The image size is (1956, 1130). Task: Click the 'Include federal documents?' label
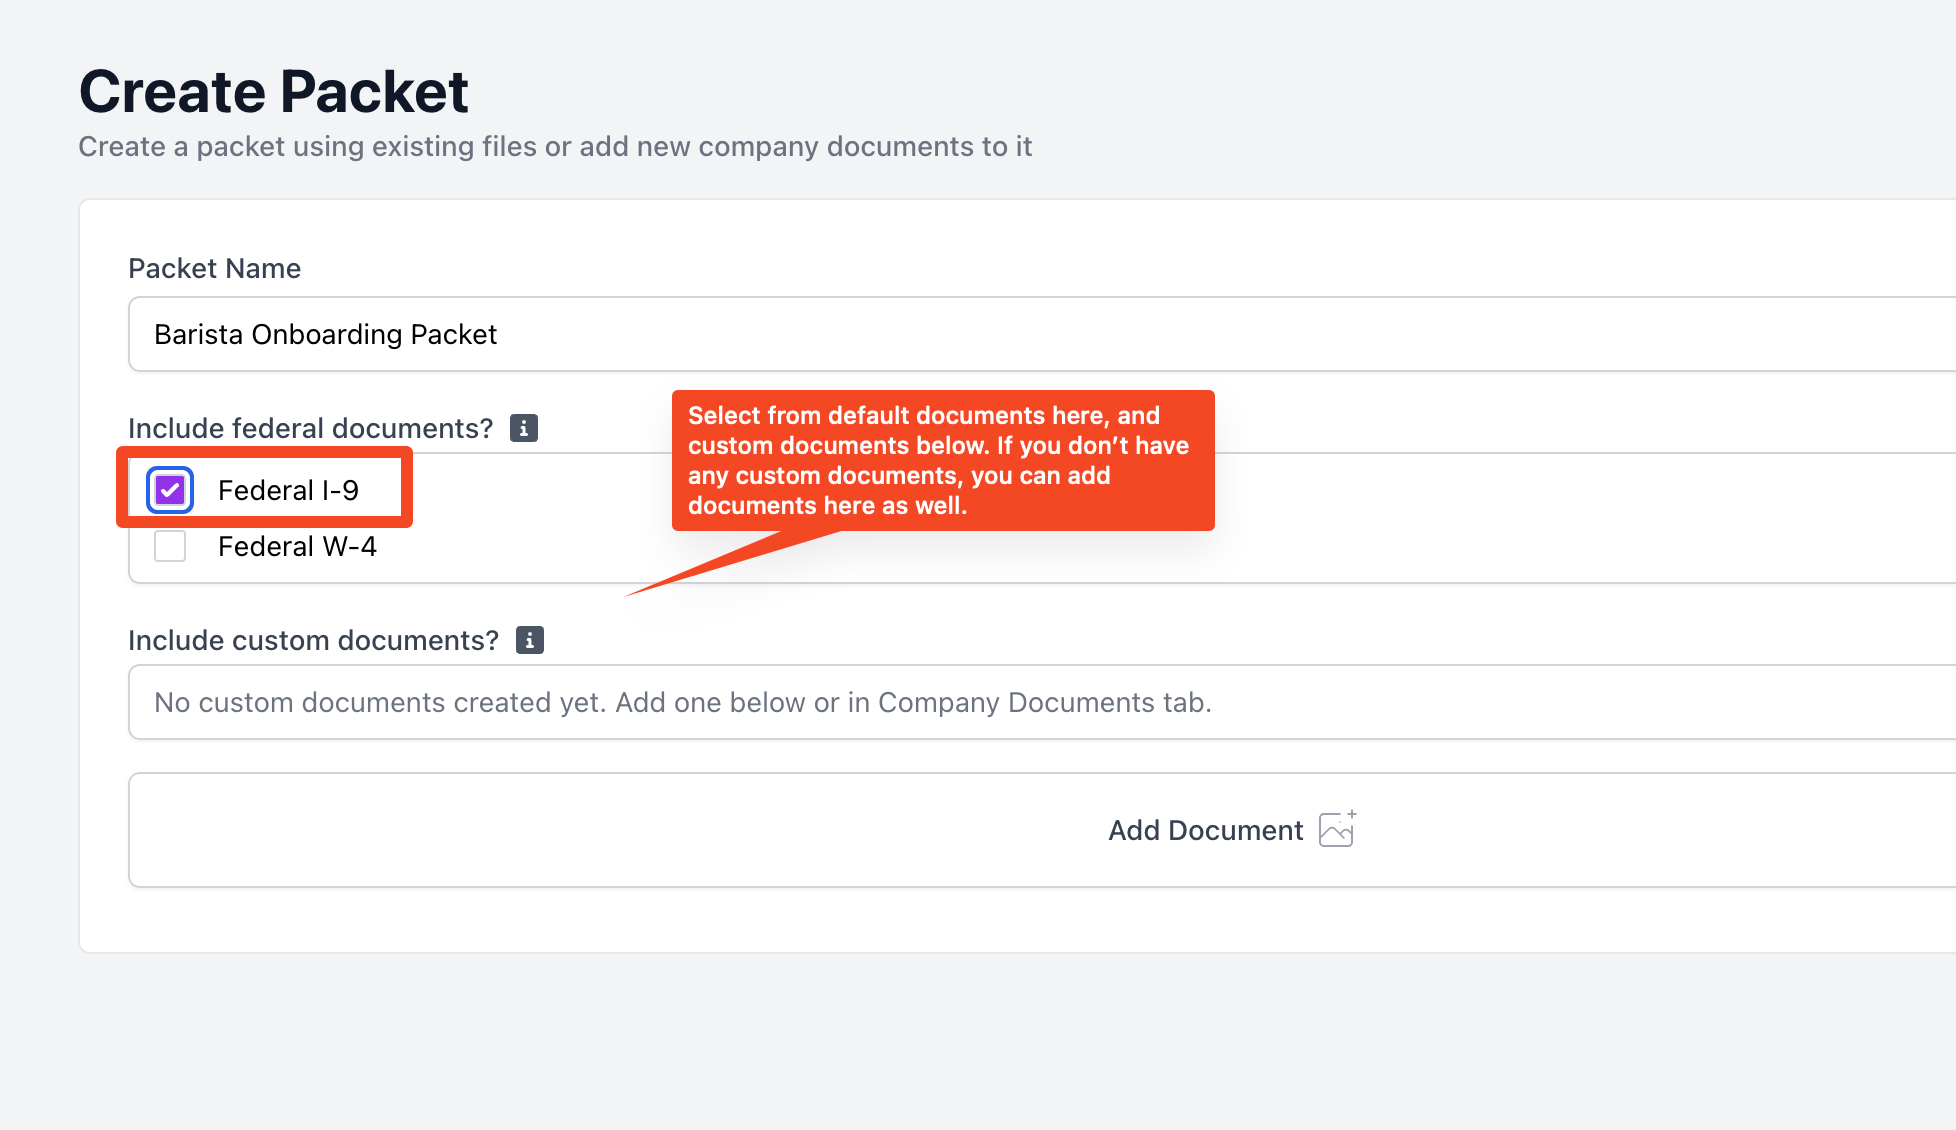[311, 428]
